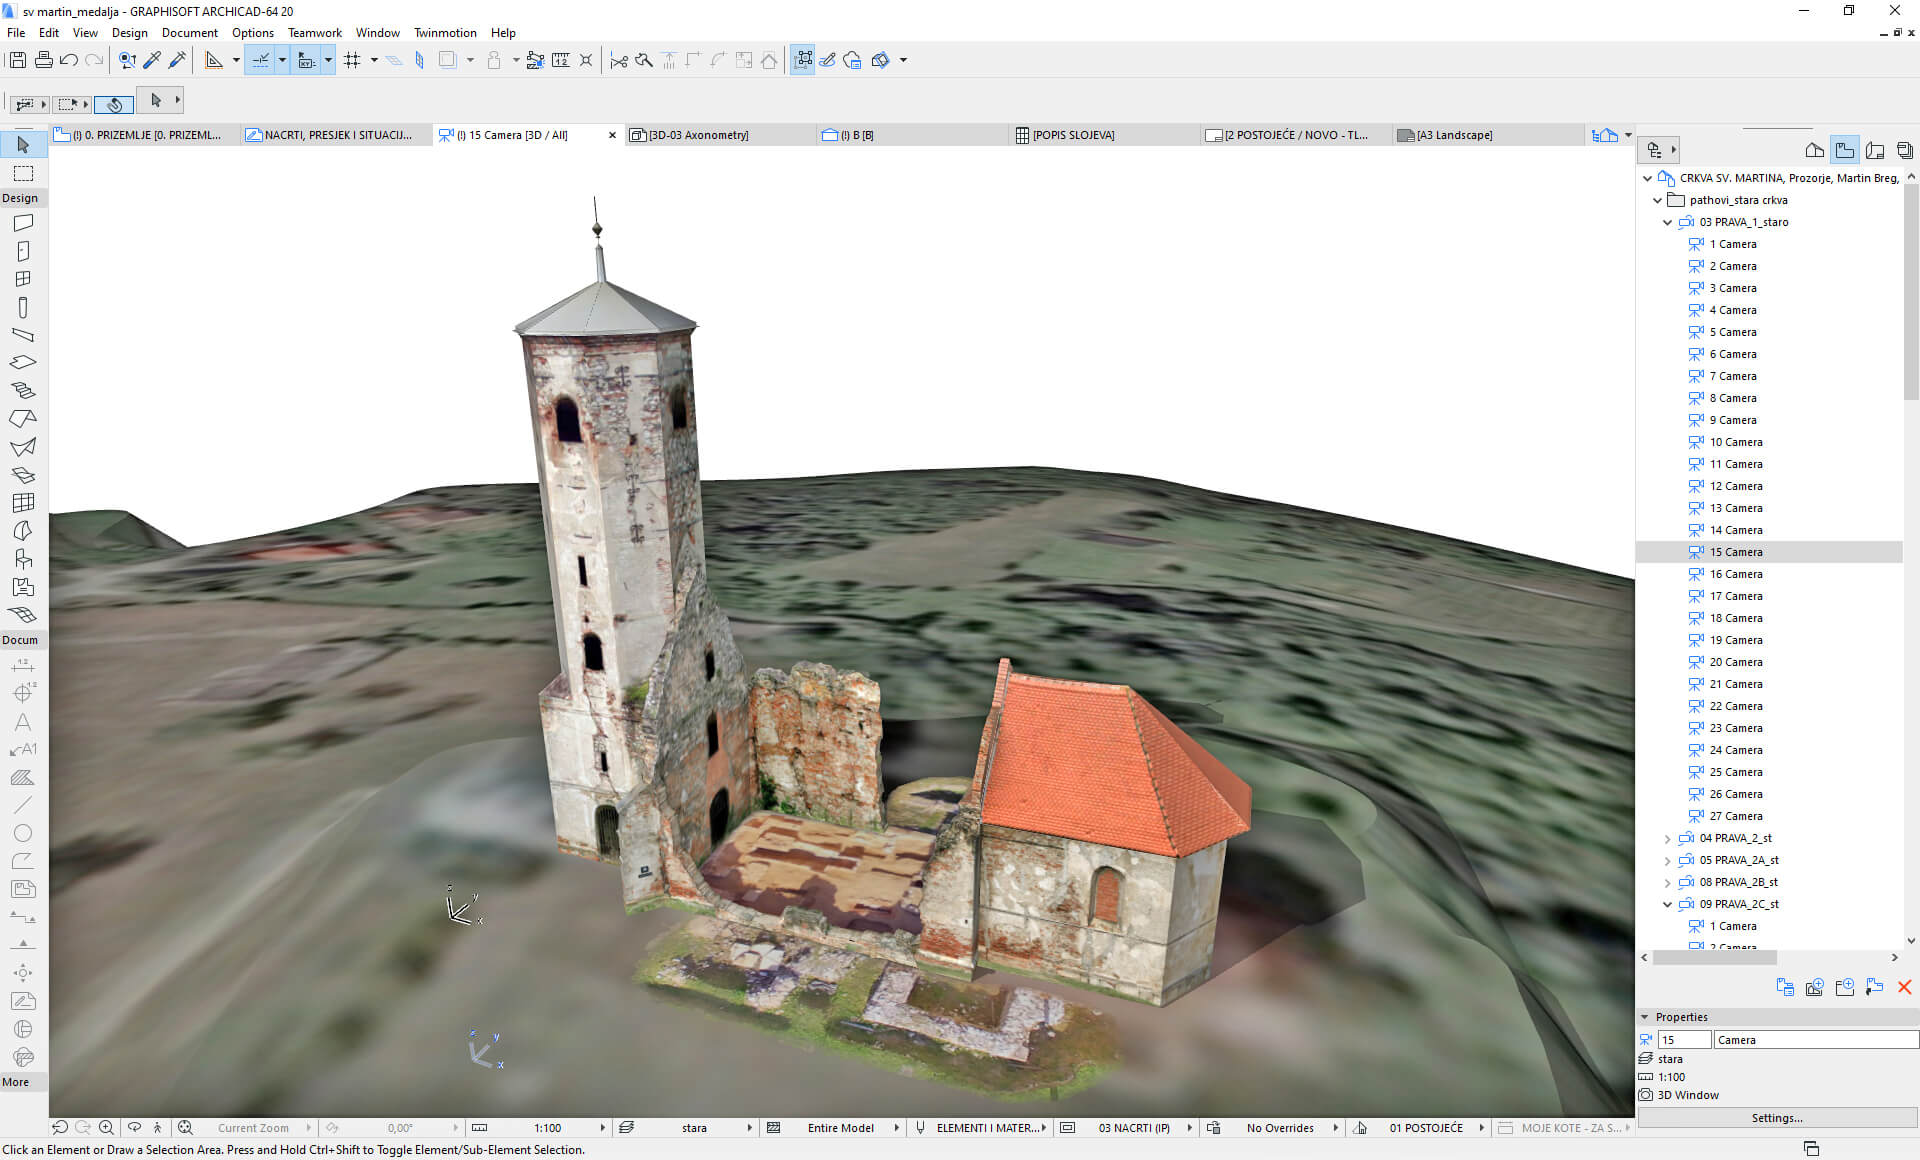This screenshot has width=1920, height=1160.
Task: Open the No Overrides dropdown
Action: 1334,1127
